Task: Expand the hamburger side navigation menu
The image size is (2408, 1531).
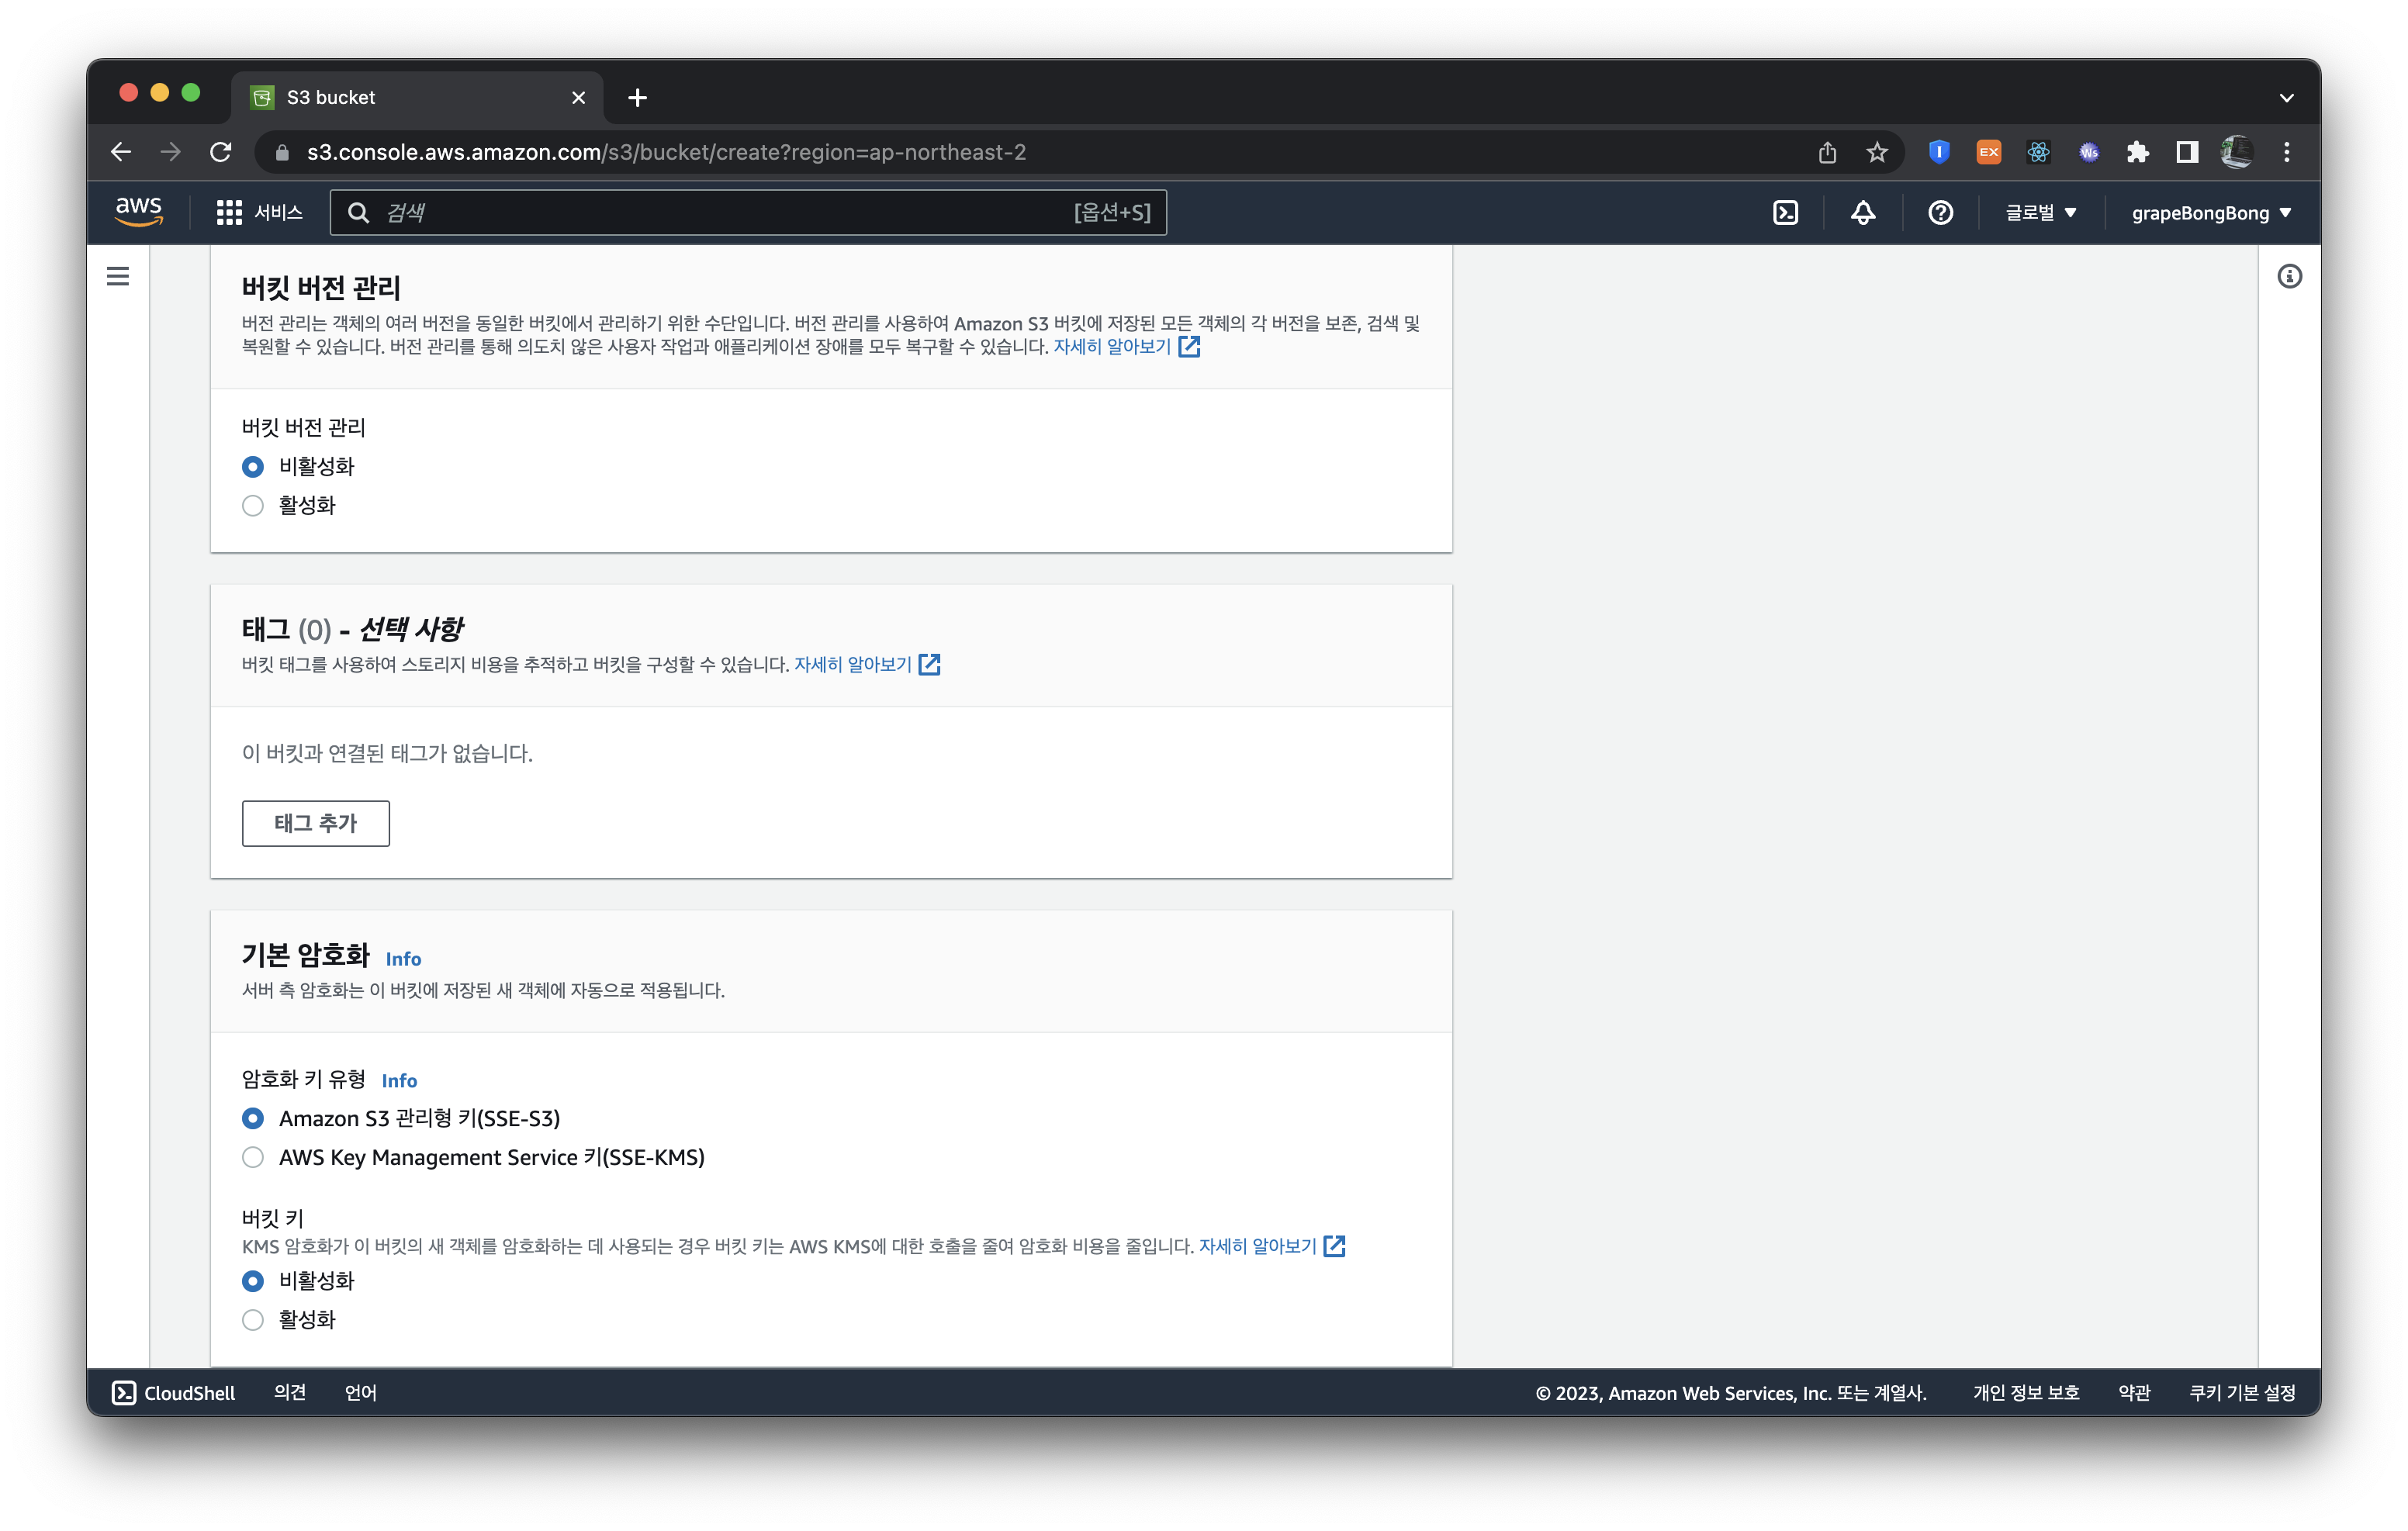Action: [118, 276]
